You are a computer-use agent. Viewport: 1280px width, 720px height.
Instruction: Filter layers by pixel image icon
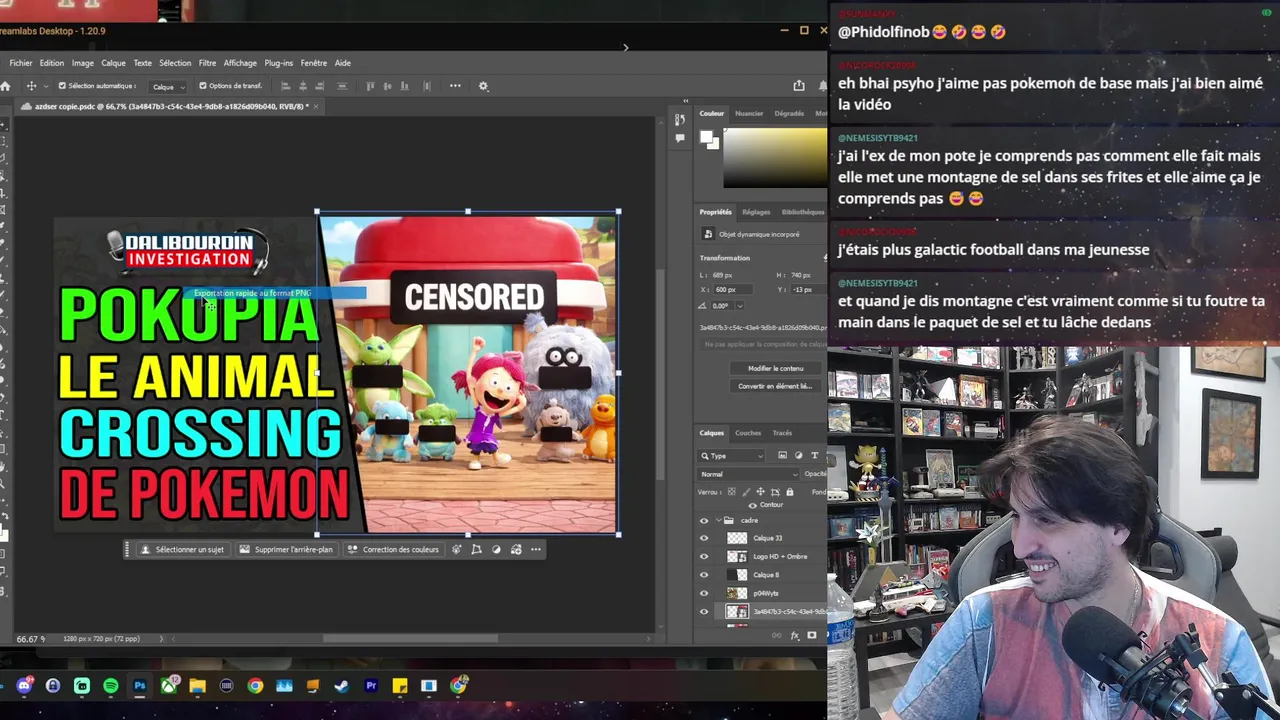[782, 455]
